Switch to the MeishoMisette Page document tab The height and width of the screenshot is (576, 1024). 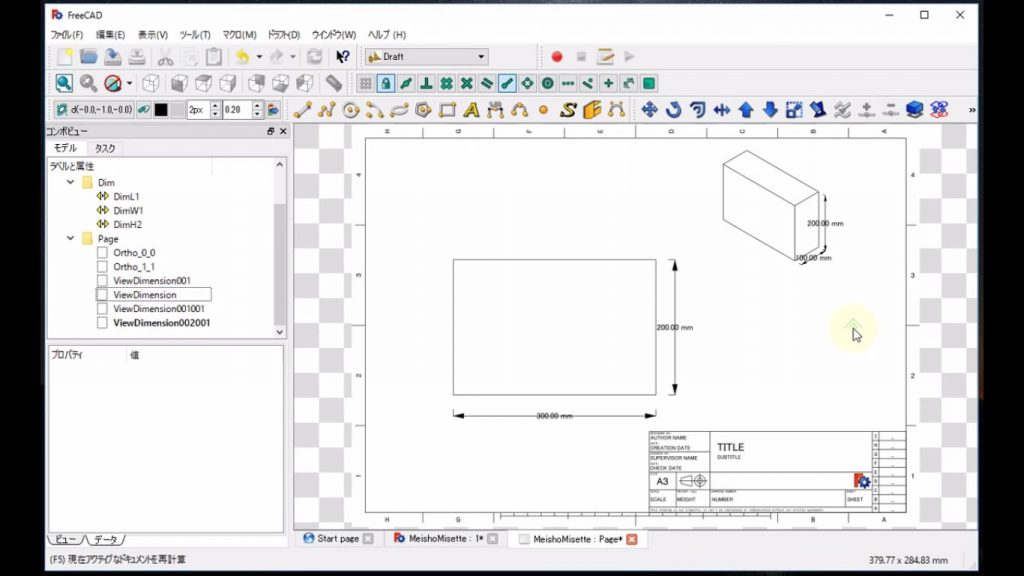[575, 538]
